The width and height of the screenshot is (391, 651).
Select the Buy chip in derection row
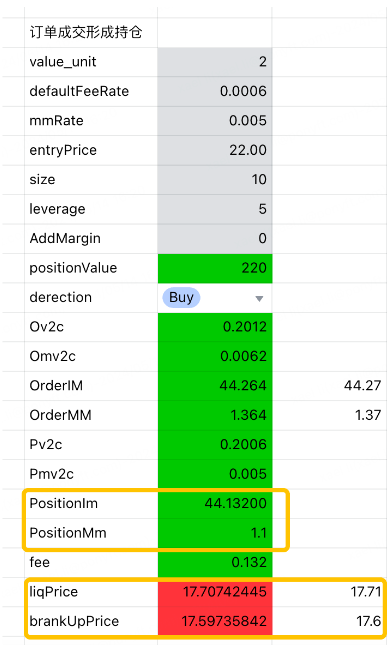(x=181, y=298)
